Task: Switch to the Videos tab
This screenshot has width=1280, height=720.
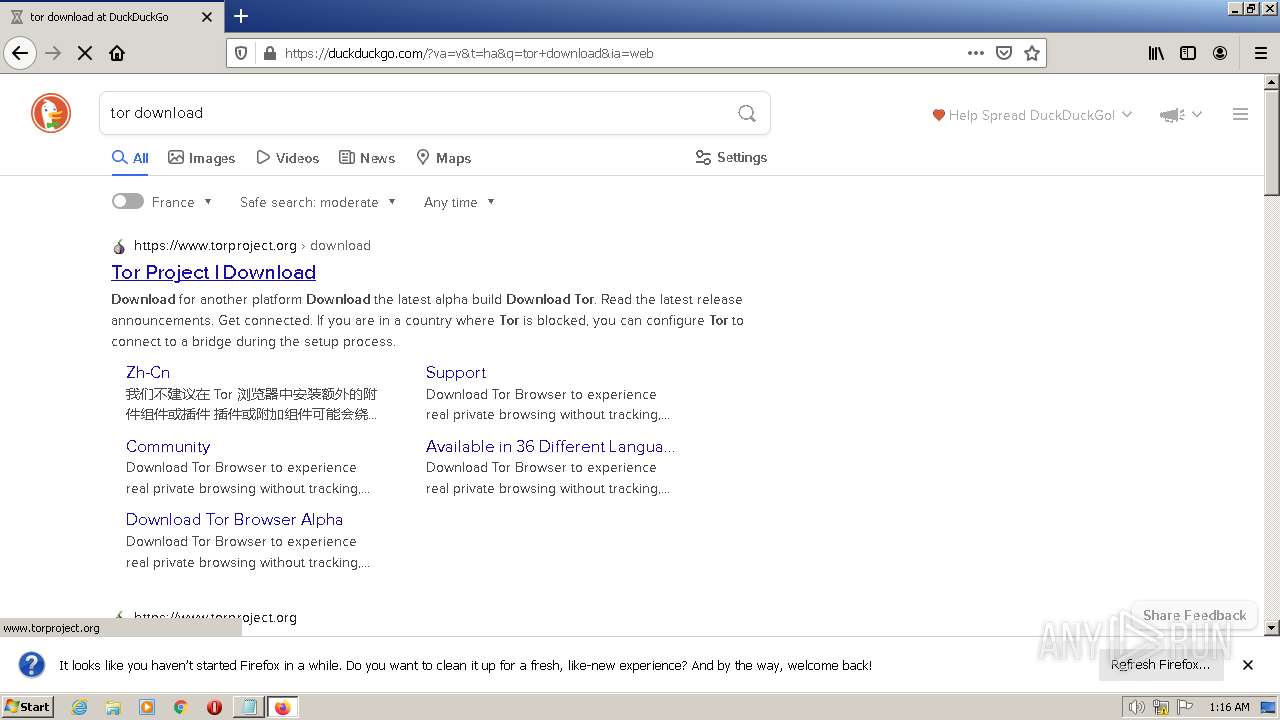Action: pyautogui.click(x=288, y=158)
